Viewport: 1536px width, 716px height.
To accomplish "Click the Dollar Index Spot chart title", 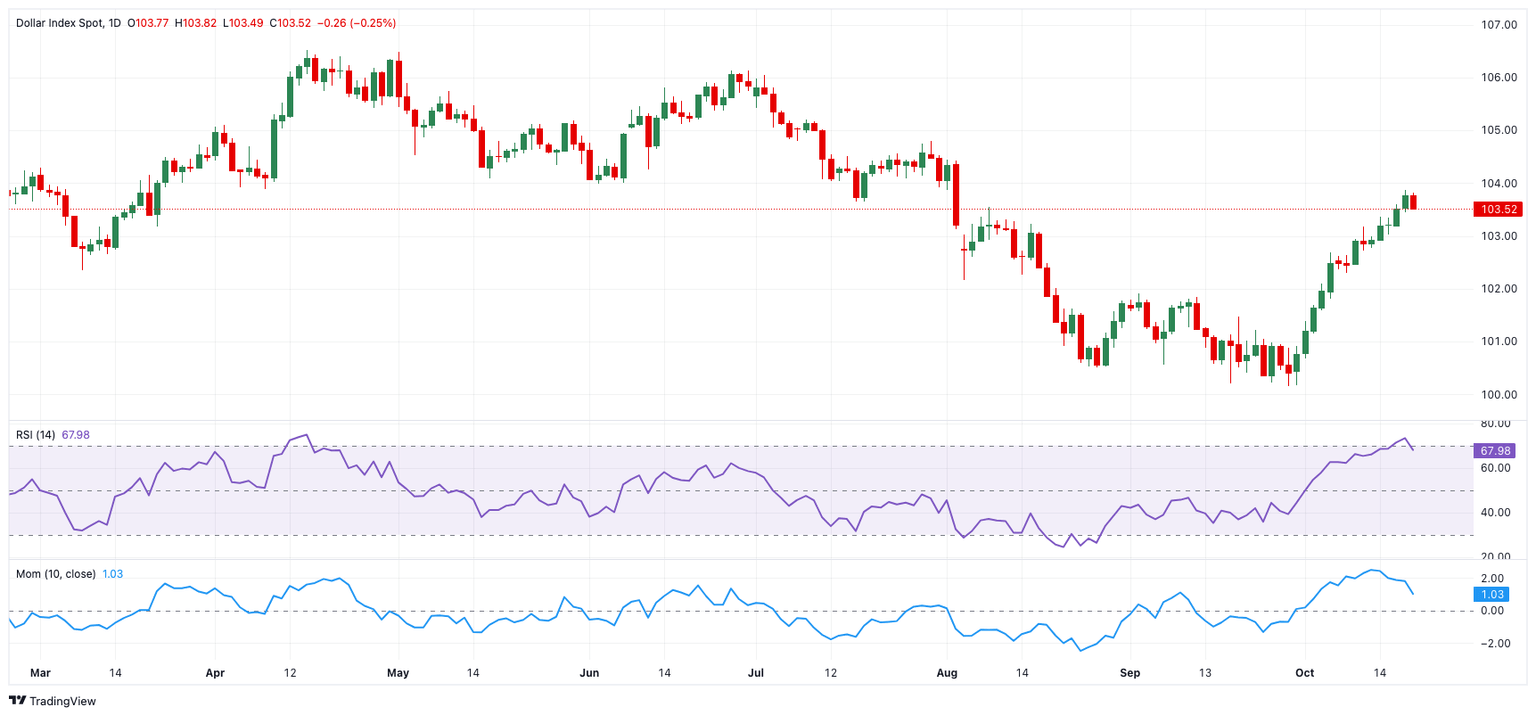I will (60, 22).
